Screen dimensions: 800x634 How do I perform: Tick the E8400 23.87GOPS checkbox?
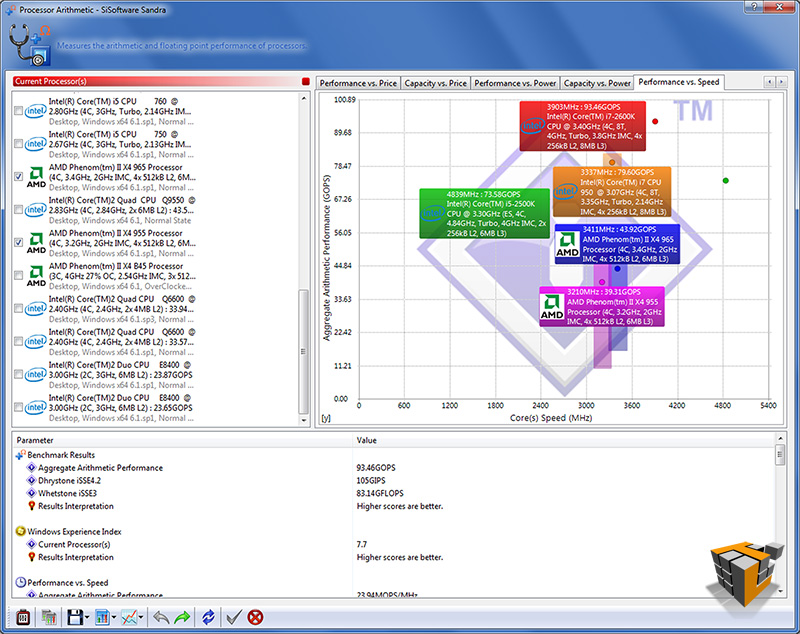pos(18,374)
